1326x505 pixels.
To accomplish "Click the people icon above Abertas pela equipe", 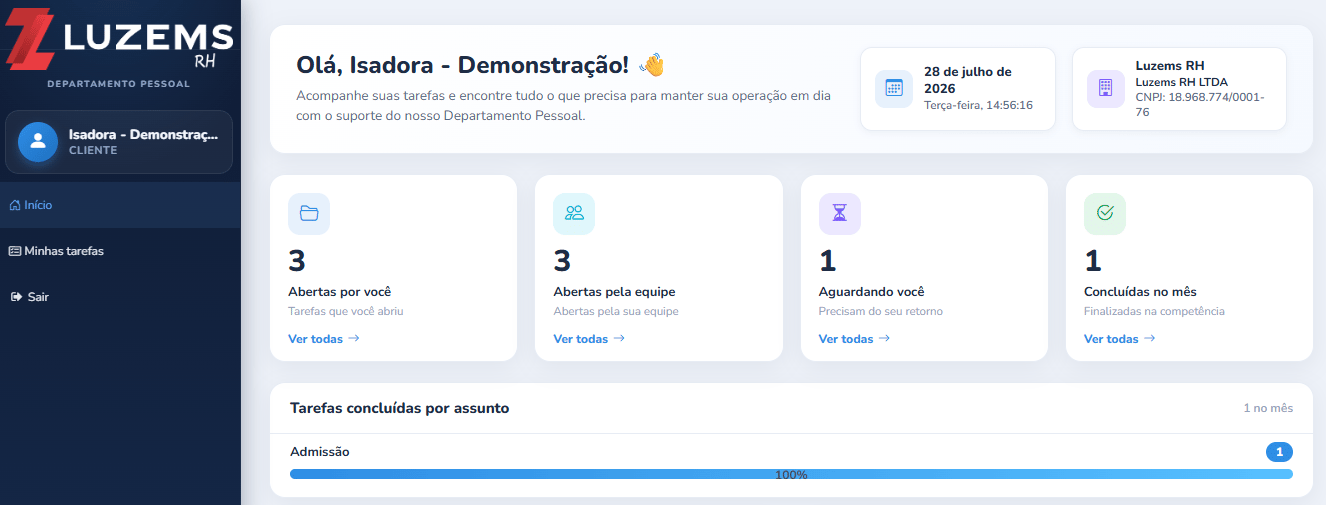I will (574, 213).
